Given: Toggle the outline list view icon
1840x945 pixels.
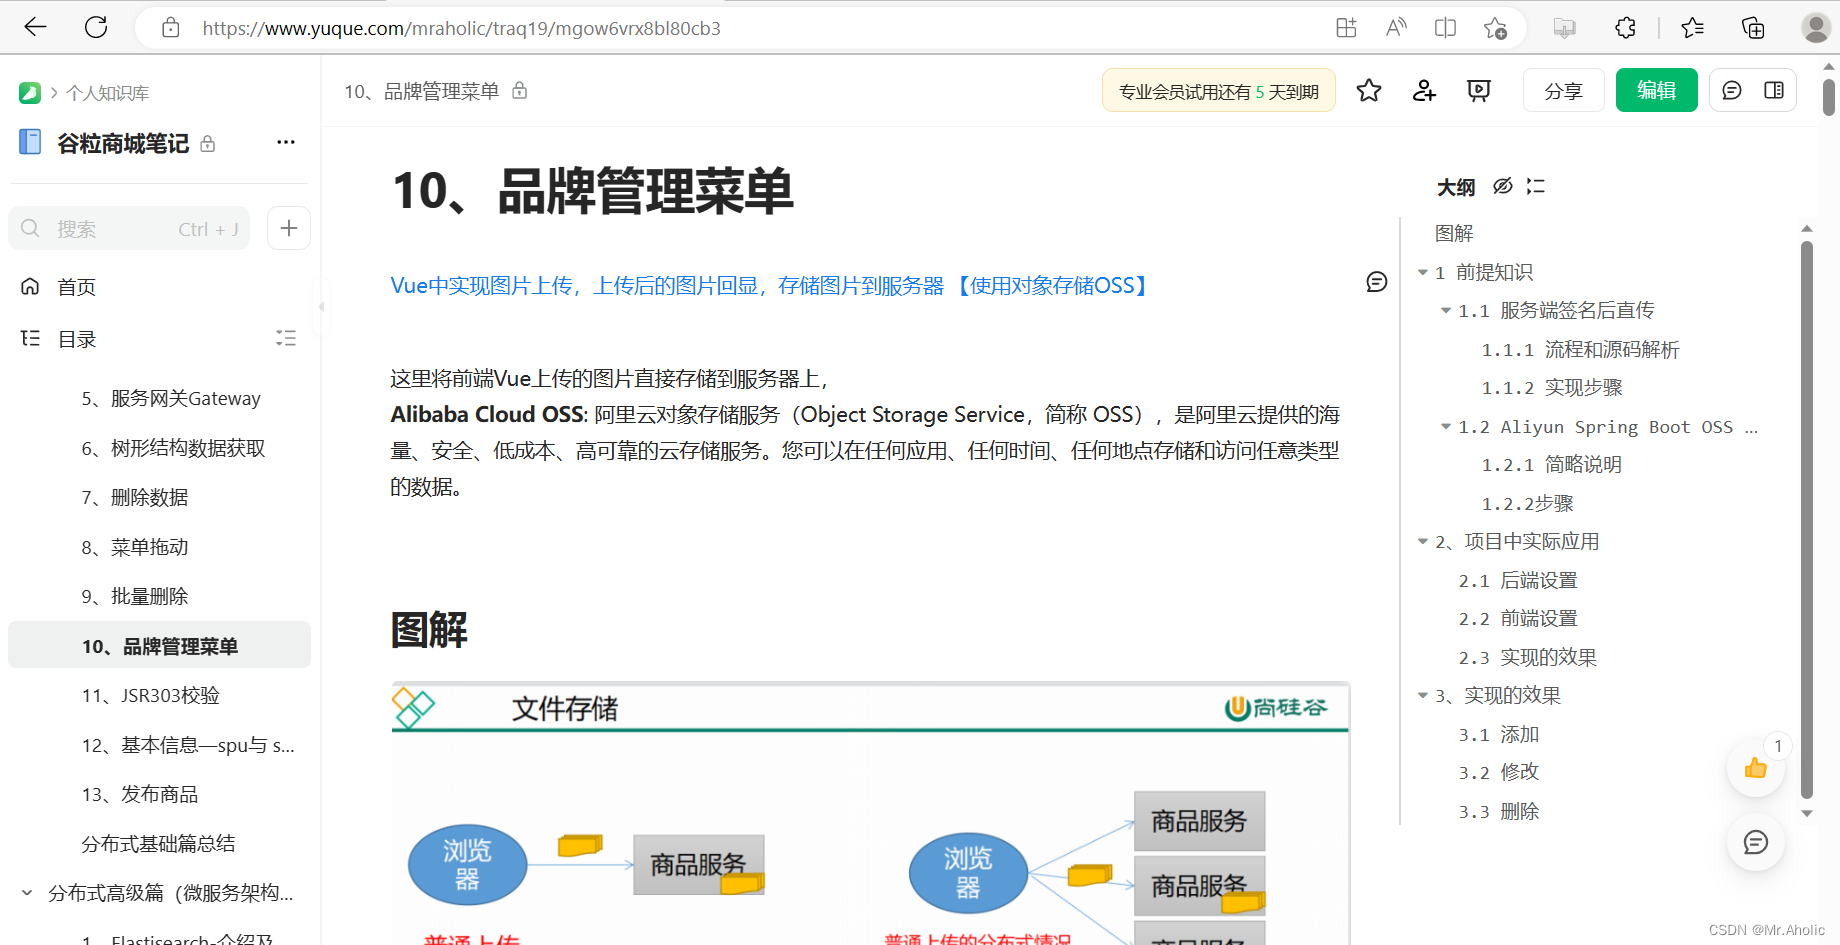Looking at the screenshot, I should [x=1535, y=187].
